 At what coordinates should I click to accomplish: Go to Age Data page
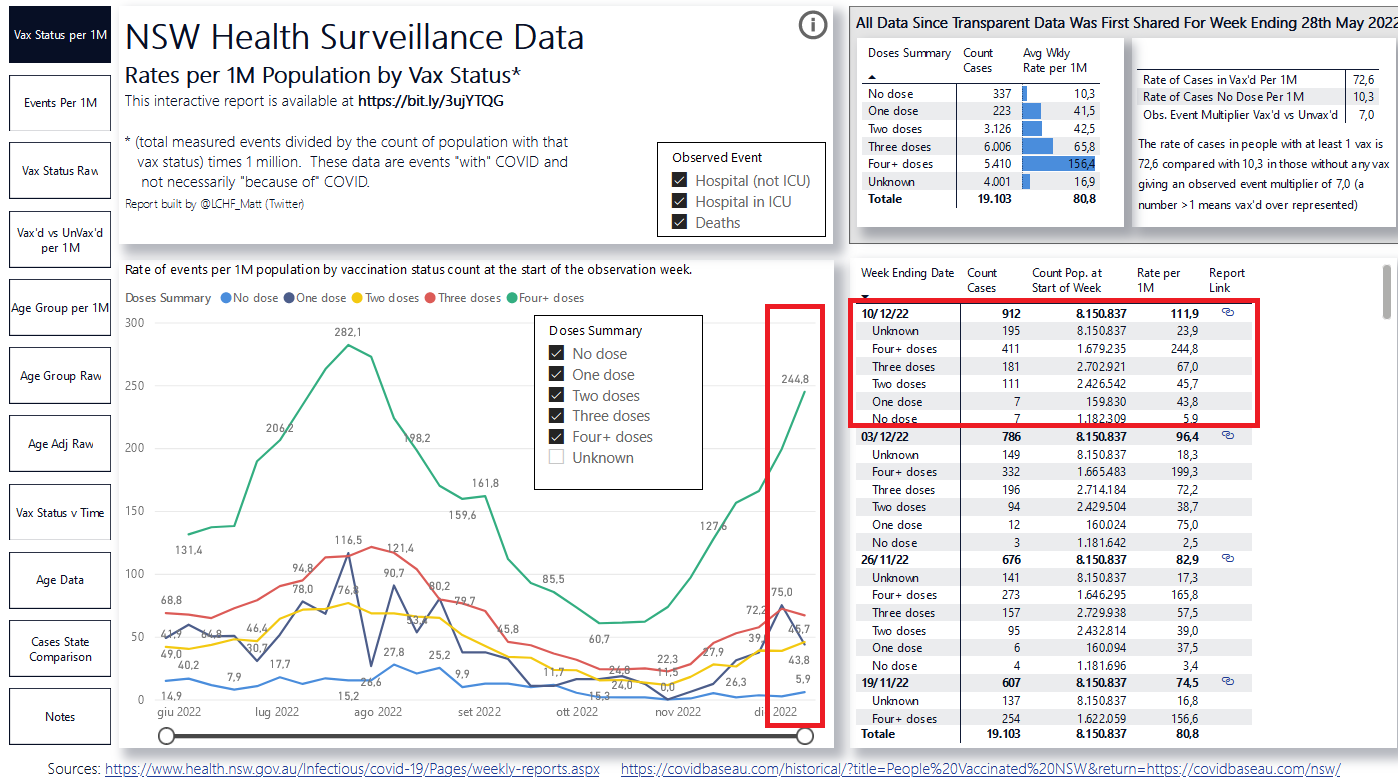click(x=60, y=580)
